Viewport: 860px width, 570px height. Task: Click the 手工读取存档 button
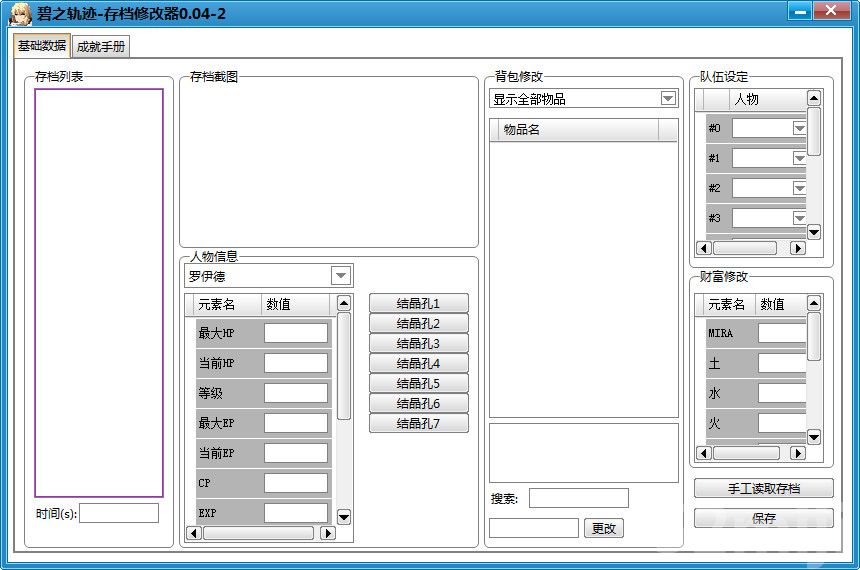(763, 489)
